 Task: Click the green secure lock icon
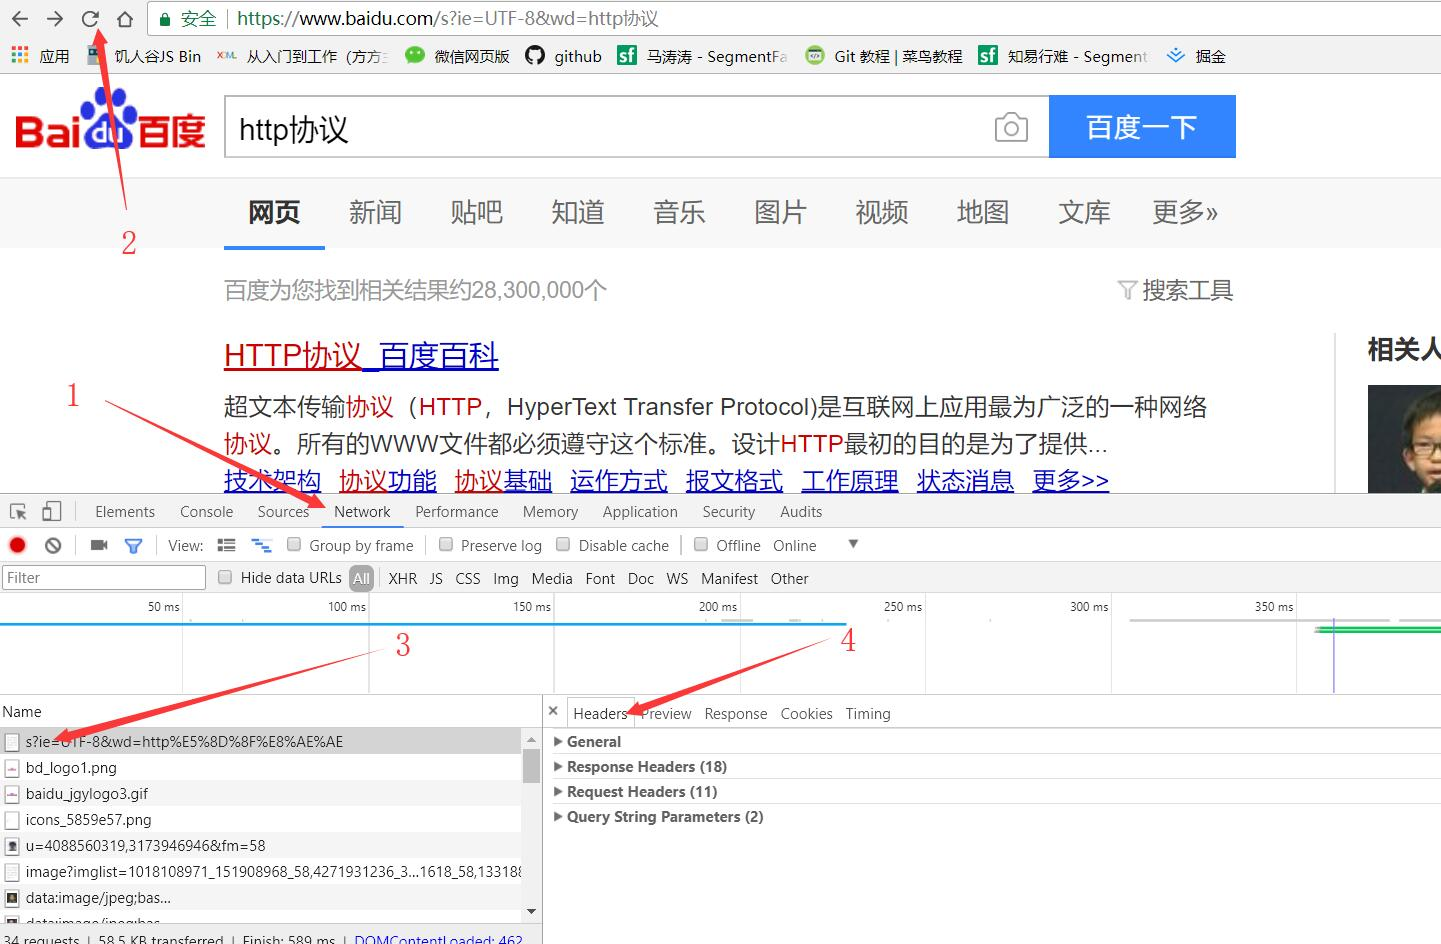tap(165, 19)
